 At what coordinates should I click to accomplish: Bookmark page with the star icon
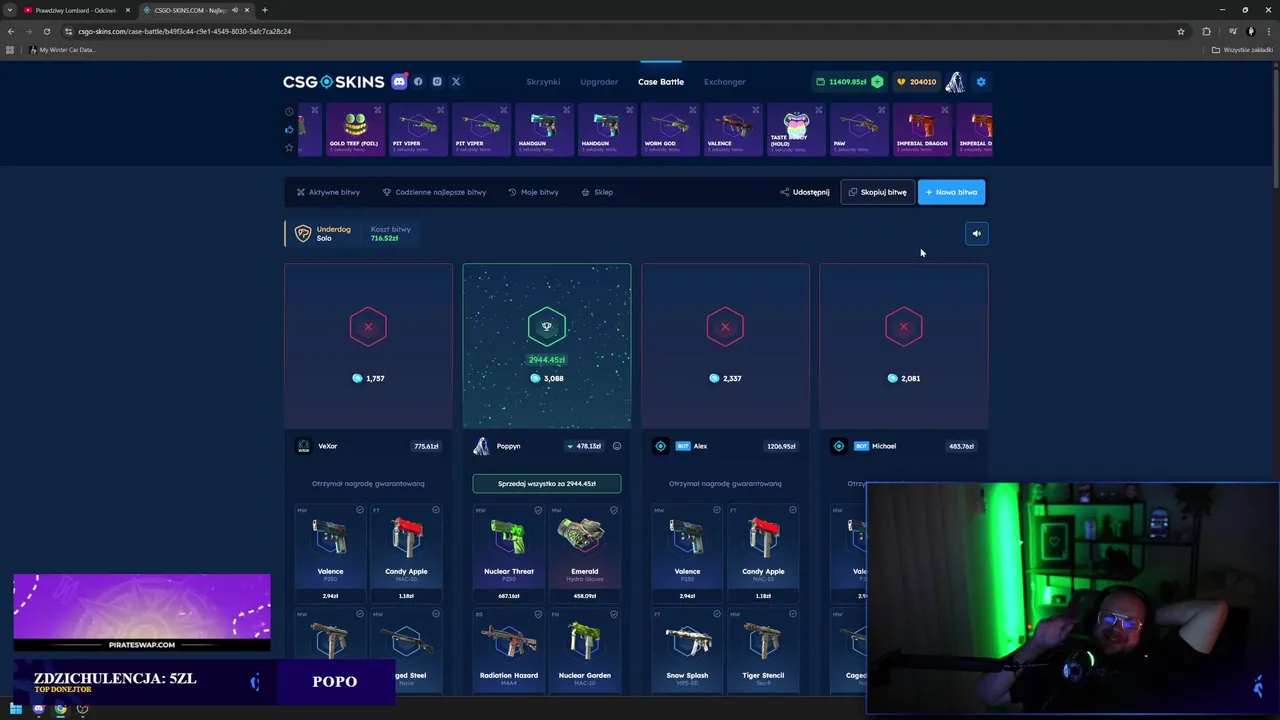point(1181,31)
